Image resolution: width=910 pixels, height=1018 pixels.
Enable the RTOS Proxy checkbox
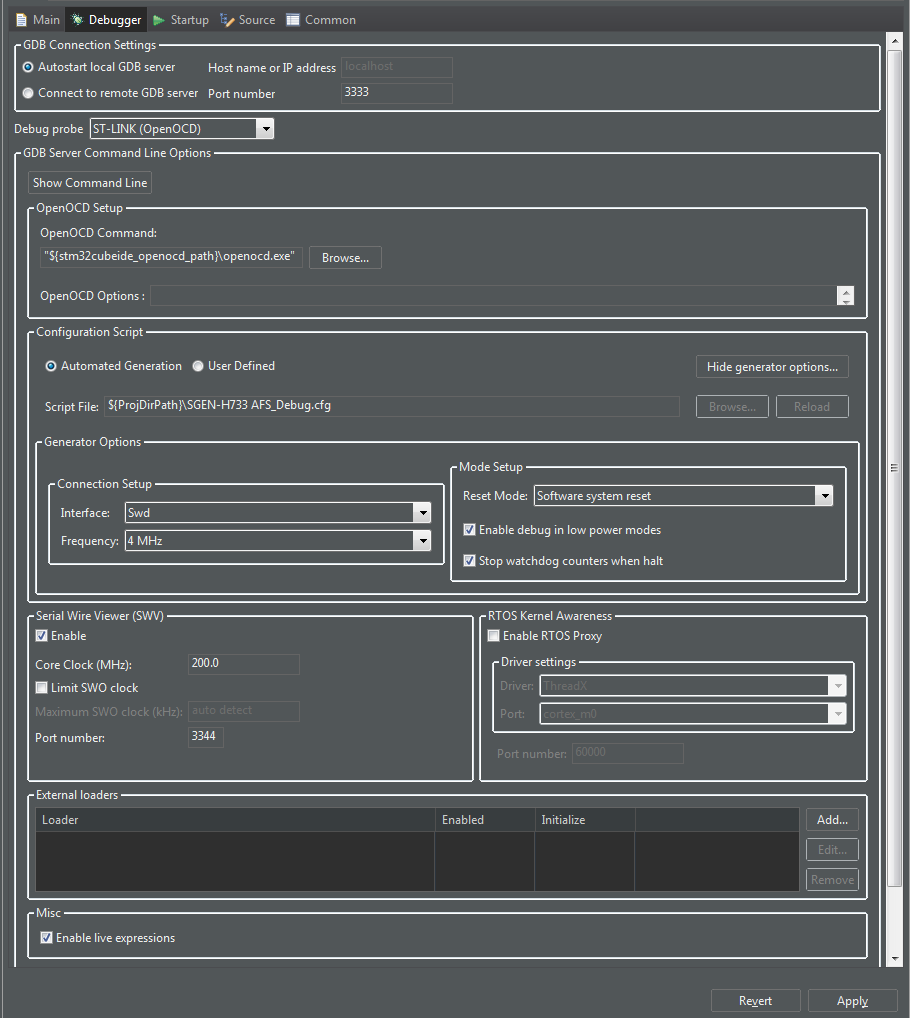[493, 635]
